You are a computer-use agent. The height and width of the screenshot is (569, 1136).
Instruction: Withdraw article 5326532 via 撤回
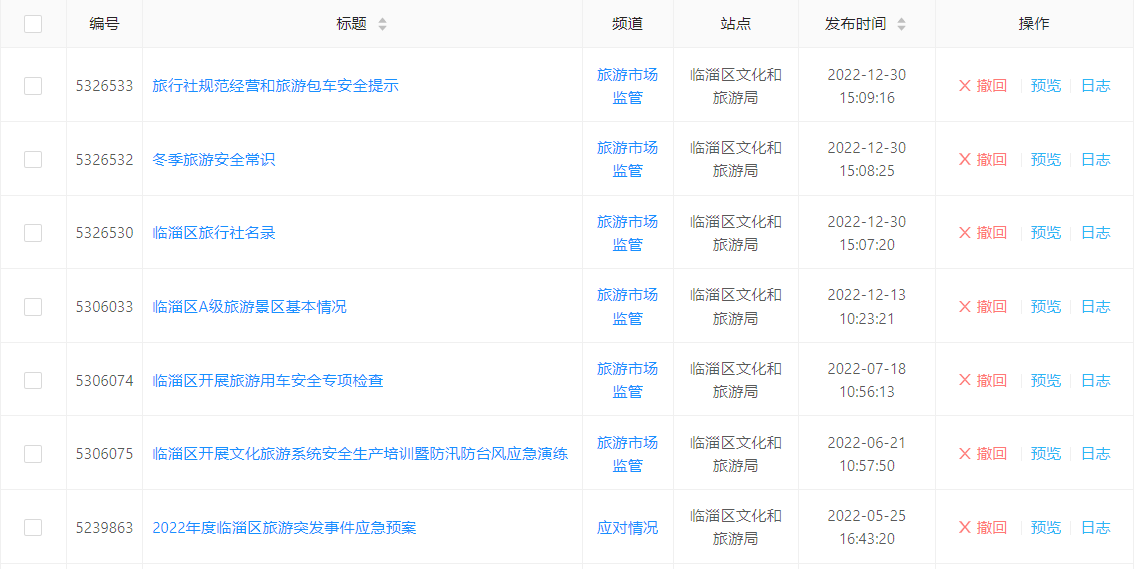click(982, 159)
